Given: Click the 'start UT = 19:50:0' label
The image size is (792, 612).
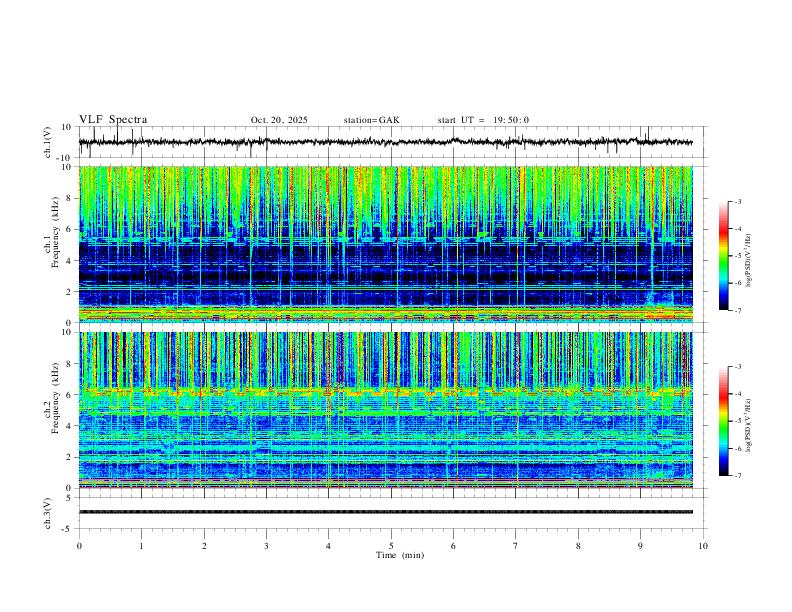Looking at the screenshot, I should 483,120.
